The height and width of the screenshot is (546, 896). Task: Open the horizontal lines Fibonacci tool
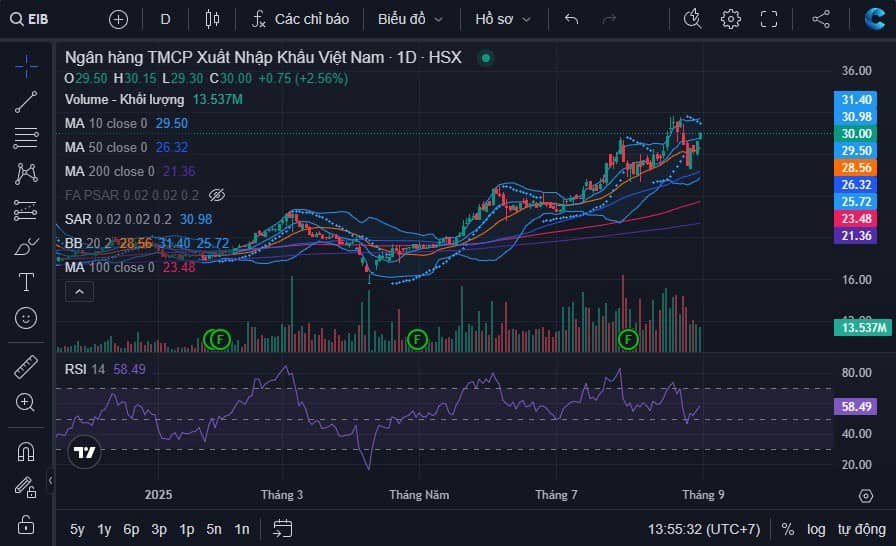(x=26, y=138)
